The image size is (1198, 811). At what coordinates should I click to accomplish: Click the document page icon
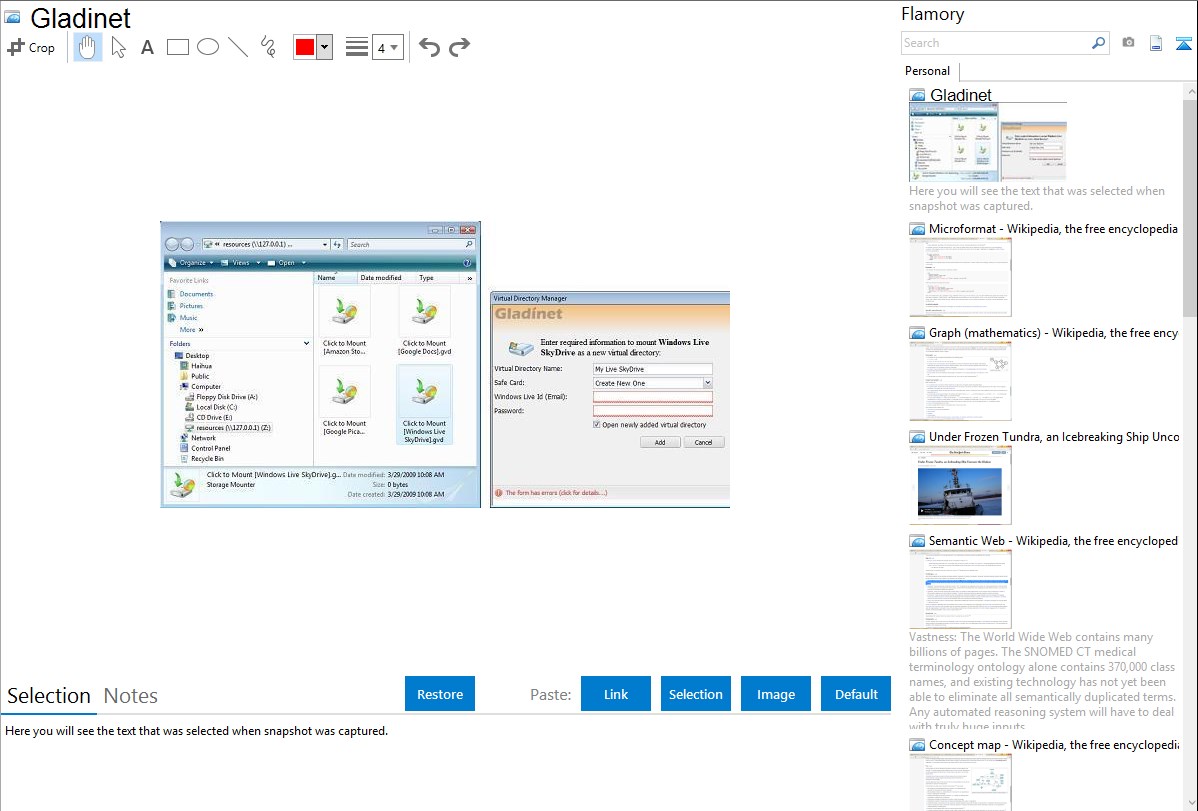point(1156,43)
